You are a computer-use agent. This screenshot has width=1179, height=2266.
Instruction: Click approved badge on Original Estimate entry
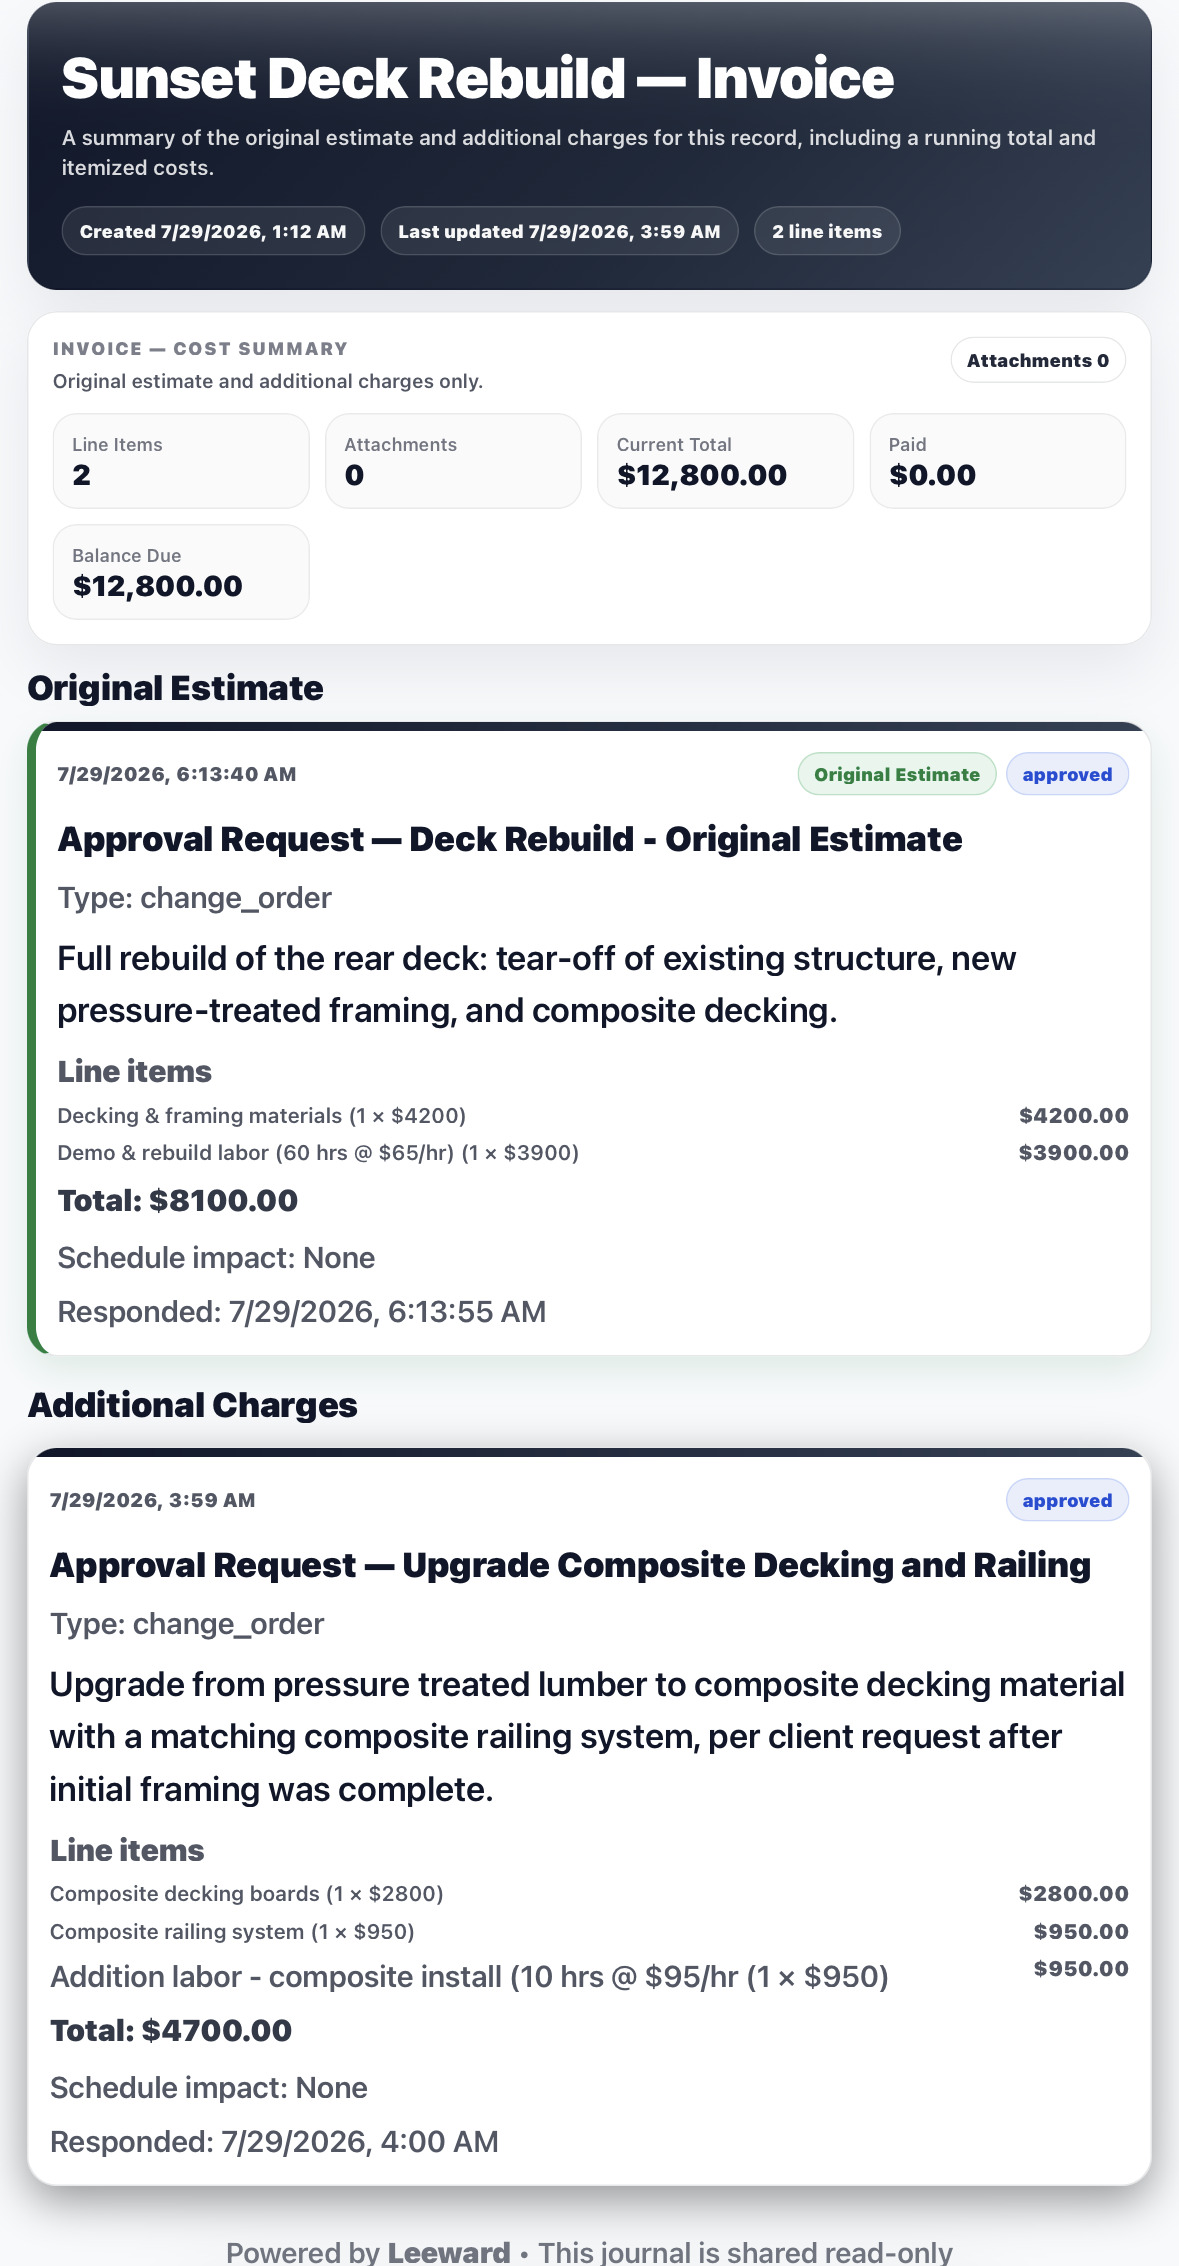coord(1067,774)
